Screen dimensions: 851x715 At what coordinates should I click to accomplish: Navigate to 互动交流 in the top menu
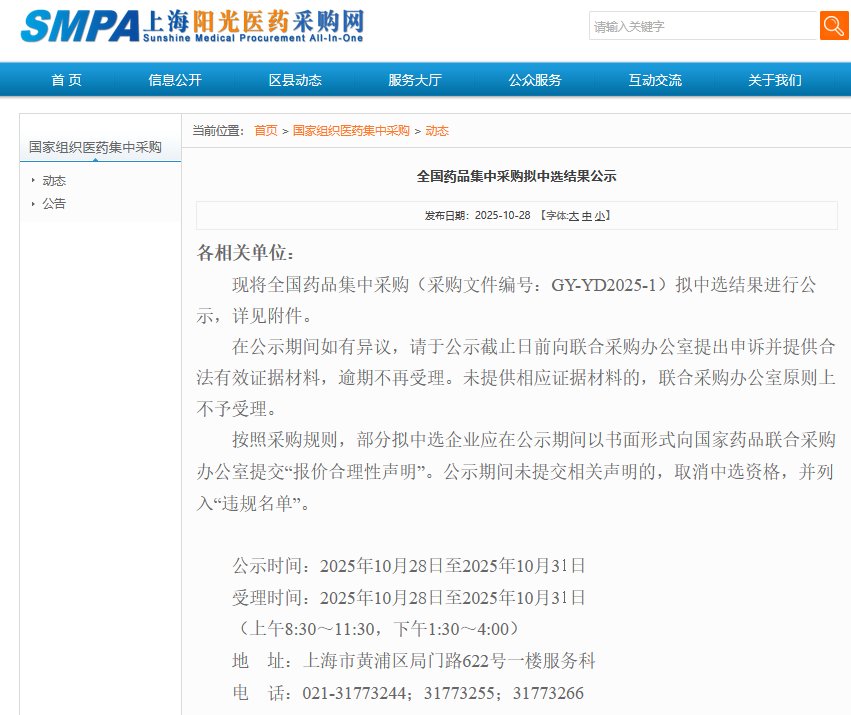tap(655, 80)
